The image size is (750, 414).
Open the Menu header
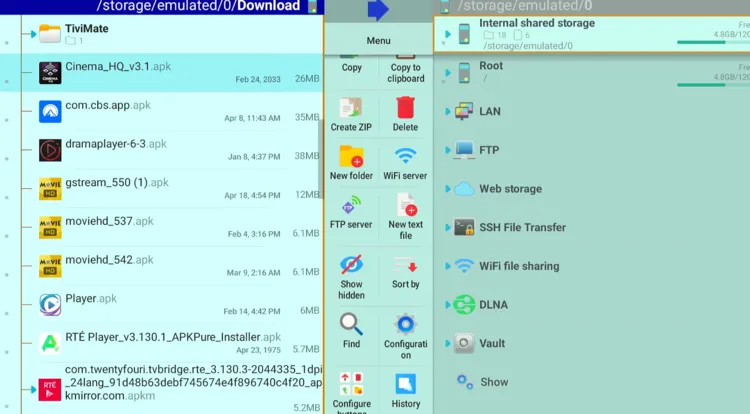[378, 41]
